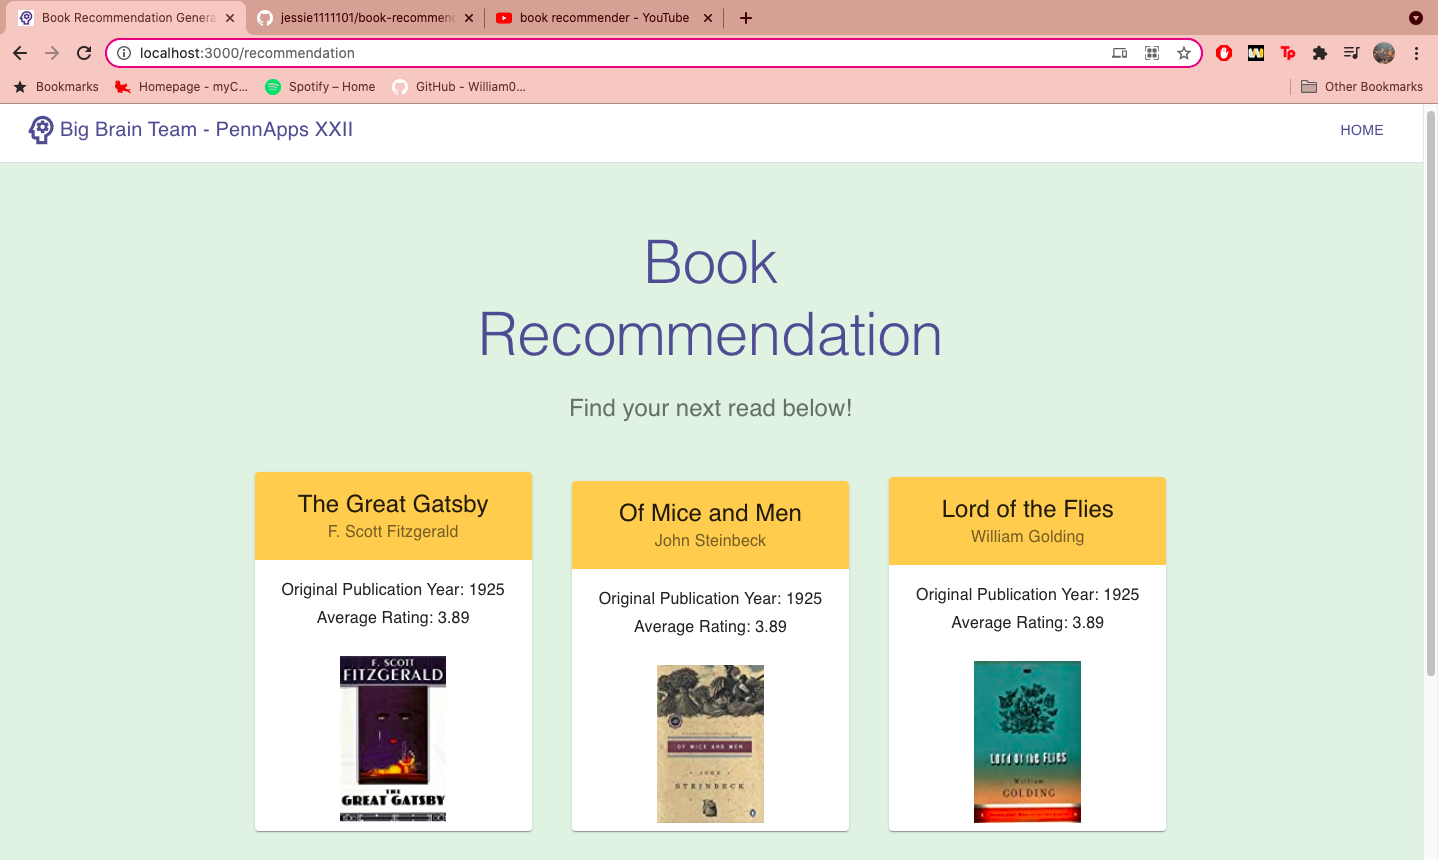Open the Other Bookmarks folder
Viewport: 1438px width, 860px height.
[1362, 87]
